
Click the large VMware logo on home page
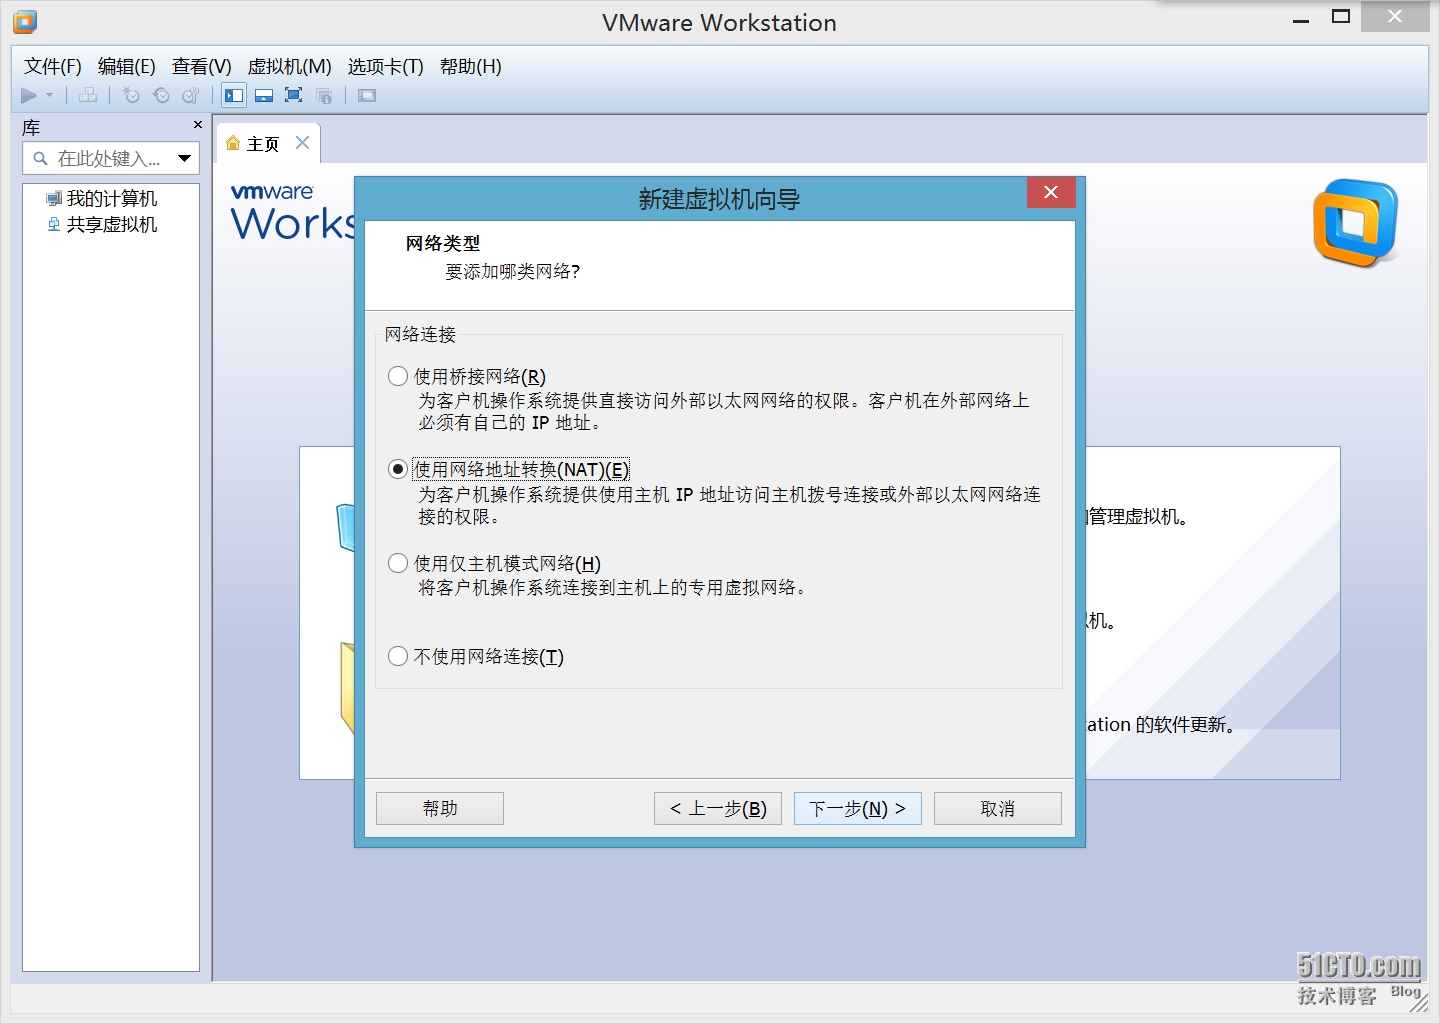pos(1355,223)
